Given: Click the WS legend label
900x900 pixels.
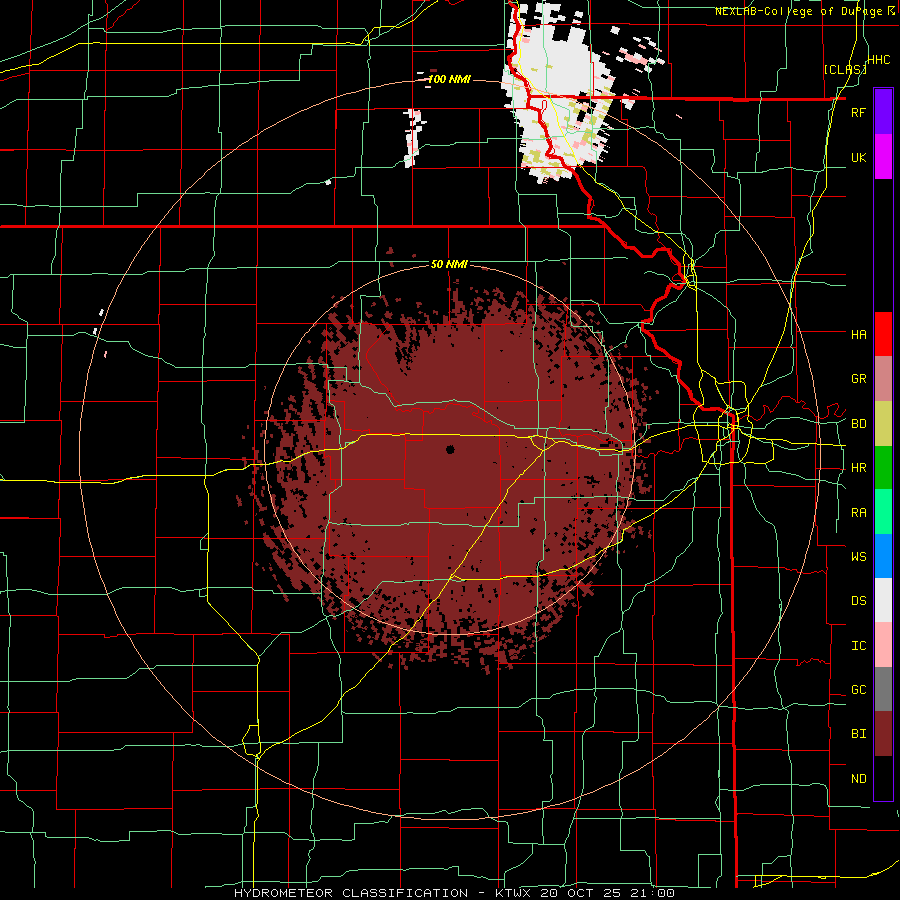Looking at the screenshot, I should coord(858,557).
